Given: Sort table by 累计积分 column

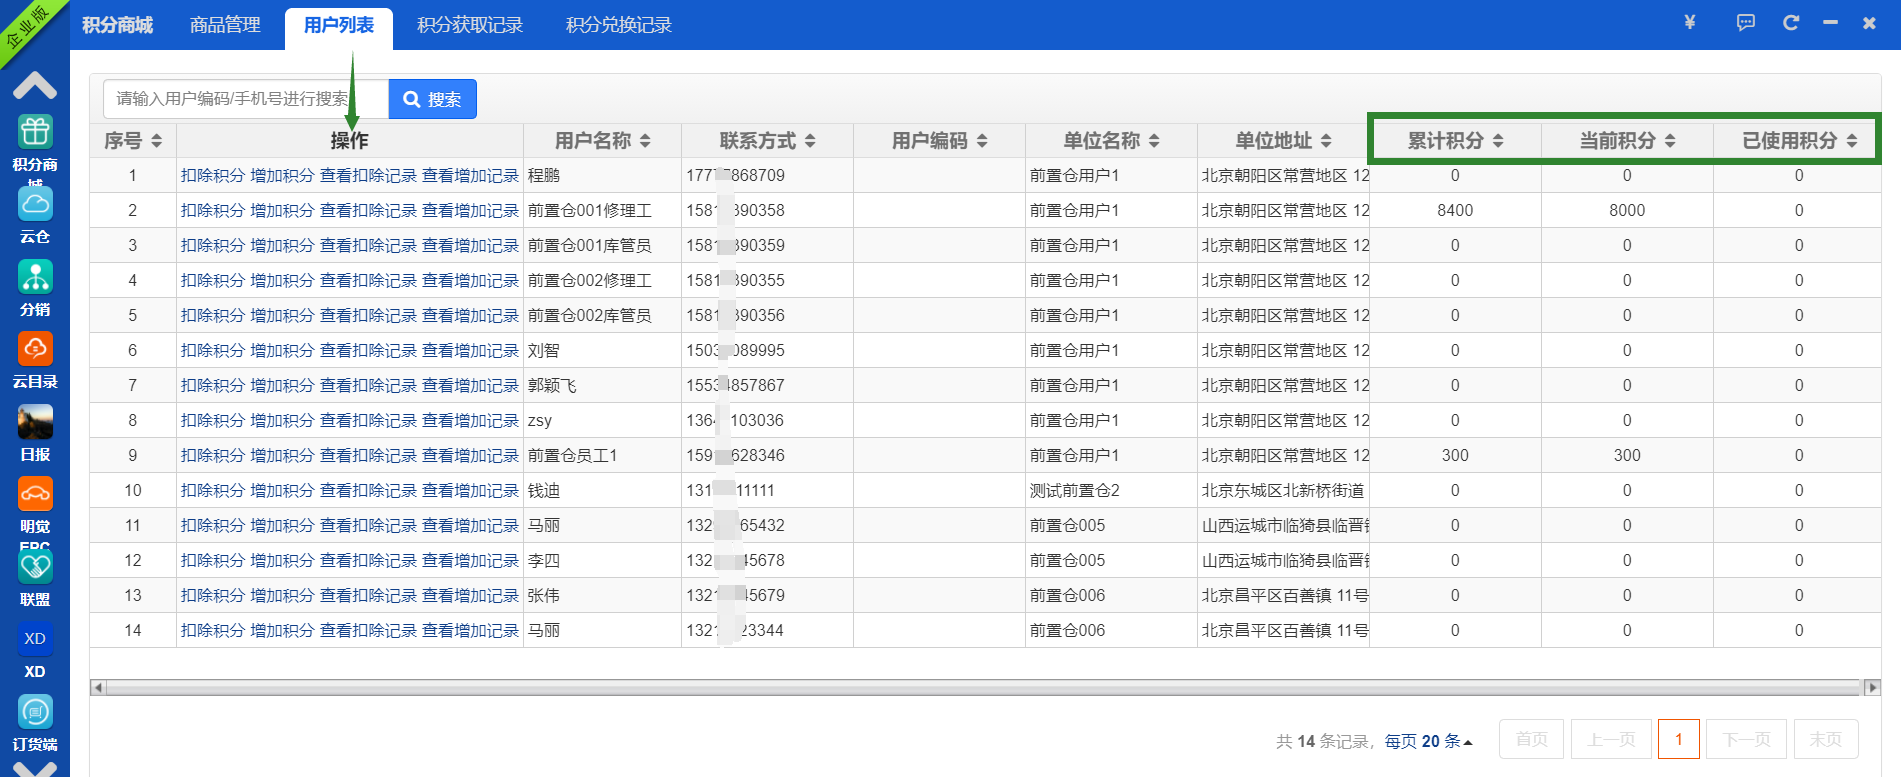Looking at the screenshot, I should point(1455,141).
